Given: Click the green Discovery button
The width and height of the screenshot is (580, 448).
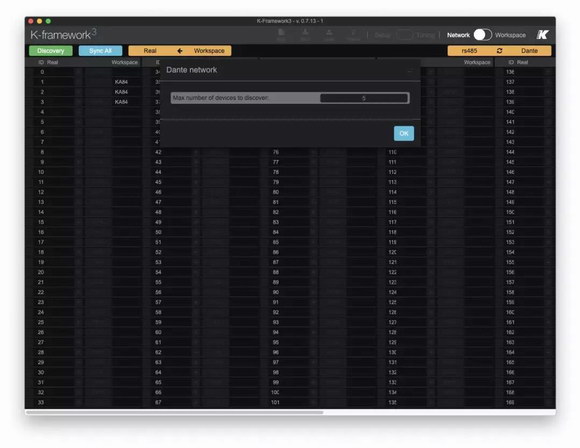Looking at the screenshot, I should coord(51,51).
